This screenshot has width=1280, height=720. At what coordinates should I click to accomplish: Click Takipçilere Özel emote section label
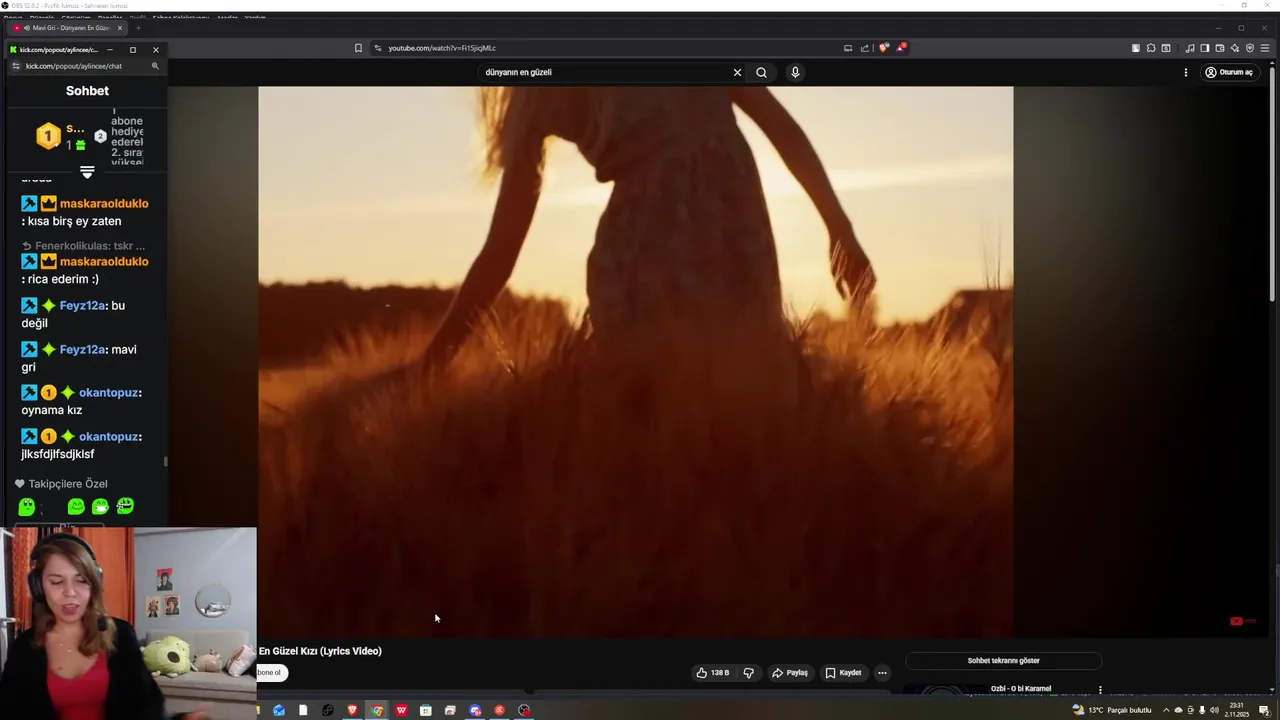(61, 484)
